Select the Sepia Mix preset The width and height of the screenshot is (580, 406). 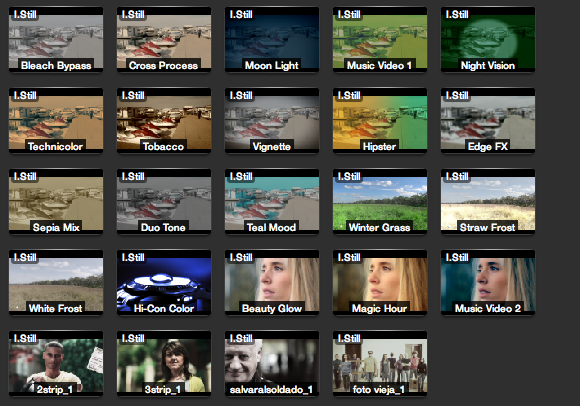pyautogui.click(x=56, y=201)
